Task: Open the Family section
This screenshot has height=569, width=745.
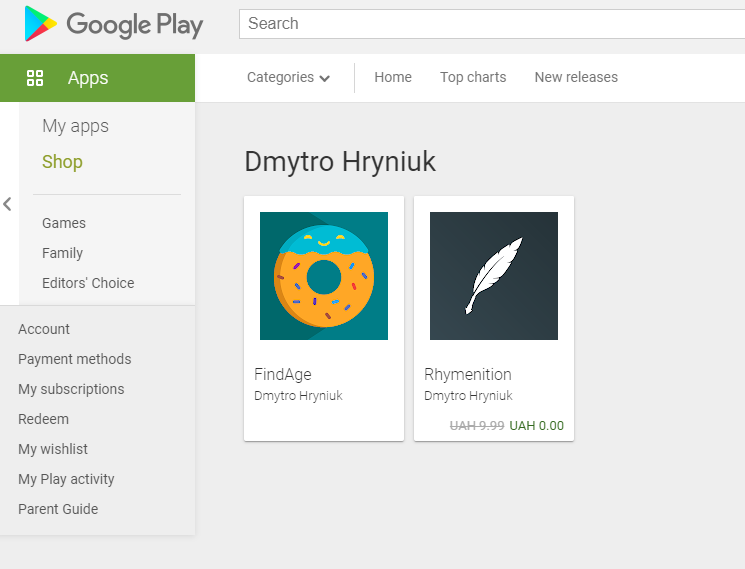Action: (62, 253)
